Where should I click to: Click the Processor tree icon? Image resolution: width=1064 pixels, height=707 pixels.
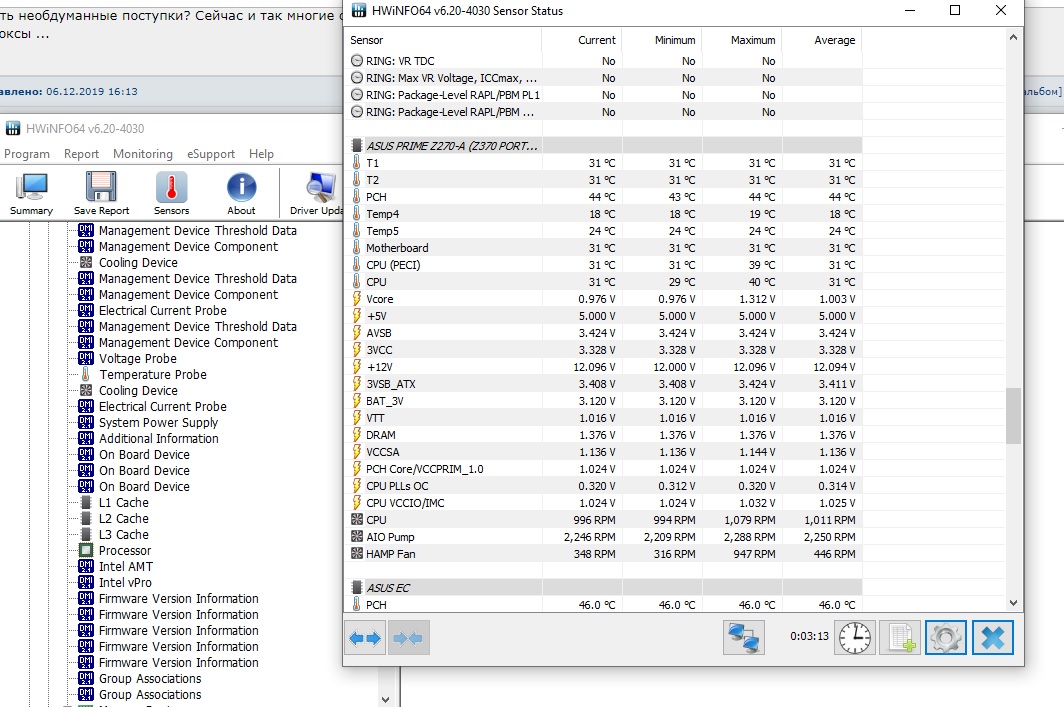(86, 550)
